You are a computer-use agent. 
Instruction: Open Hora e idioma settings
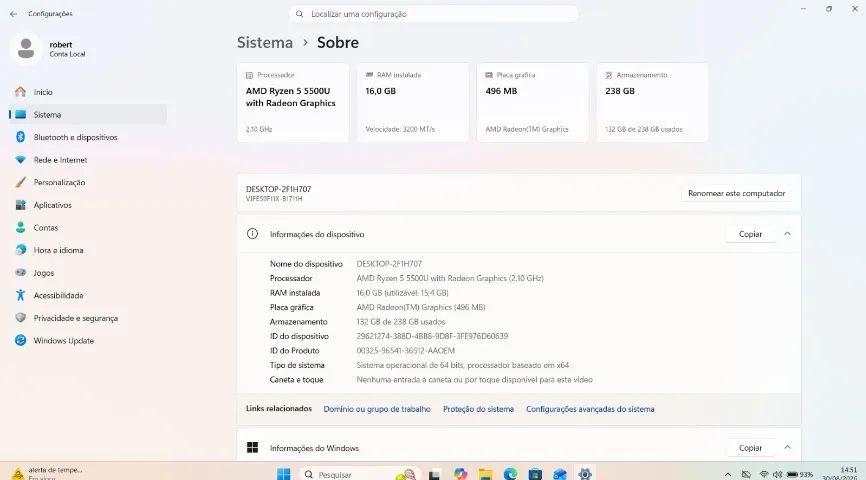88,250
